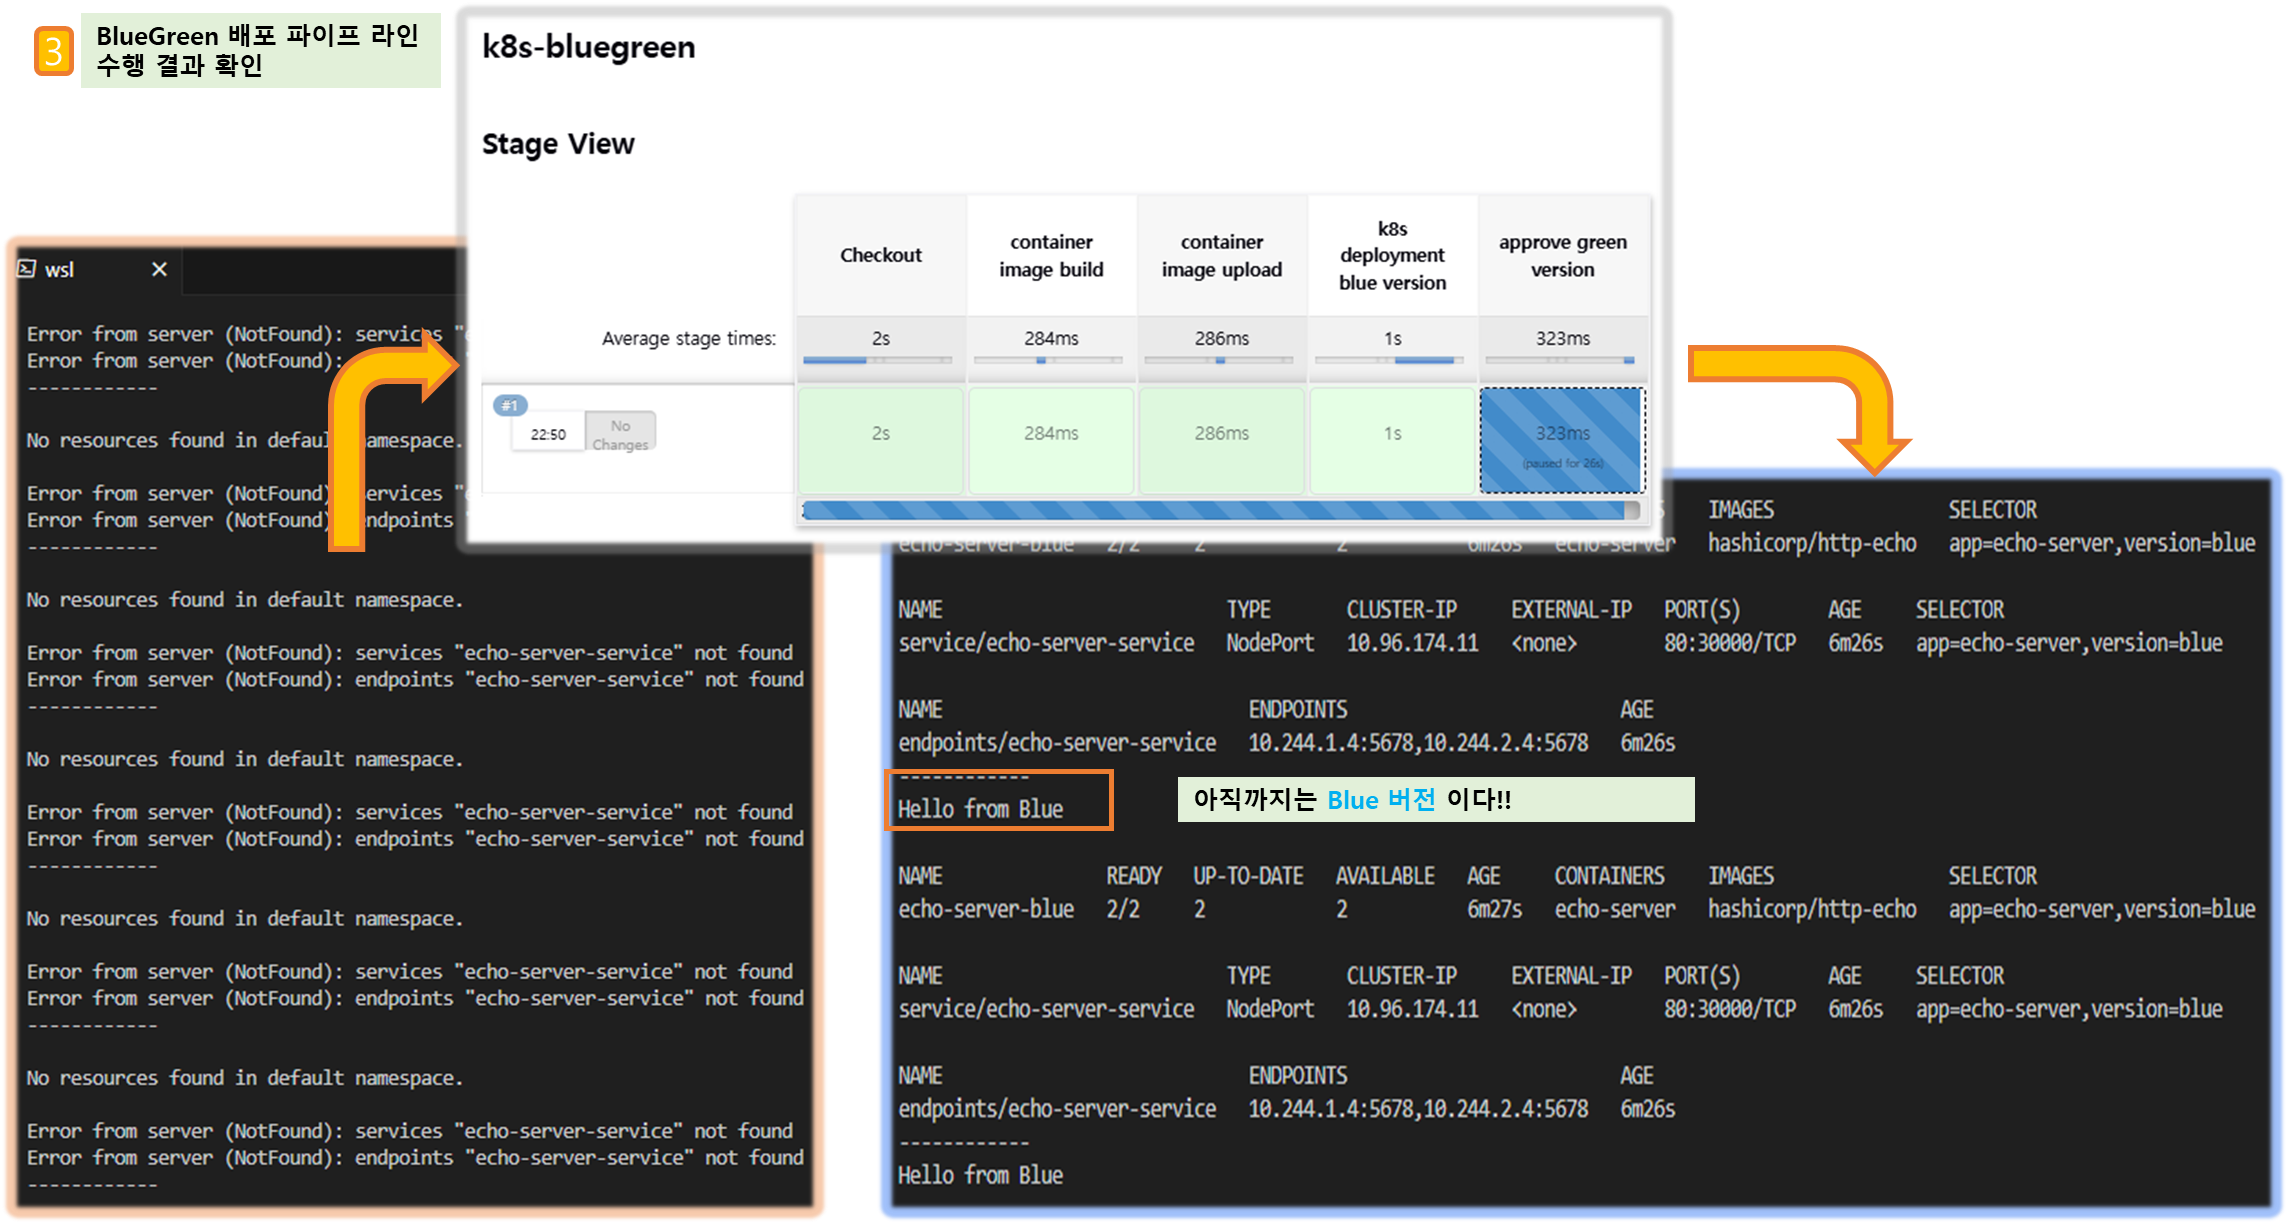Open container image build 284ms cell
Screen dimensions: 2288x1224
1051,434
